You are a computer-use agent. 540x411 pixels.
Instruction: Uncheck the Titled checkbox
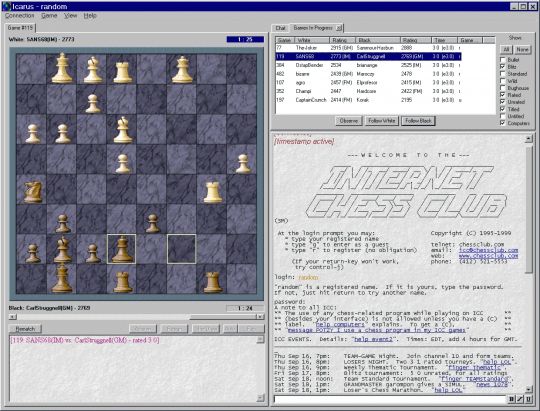click(502, 109)
